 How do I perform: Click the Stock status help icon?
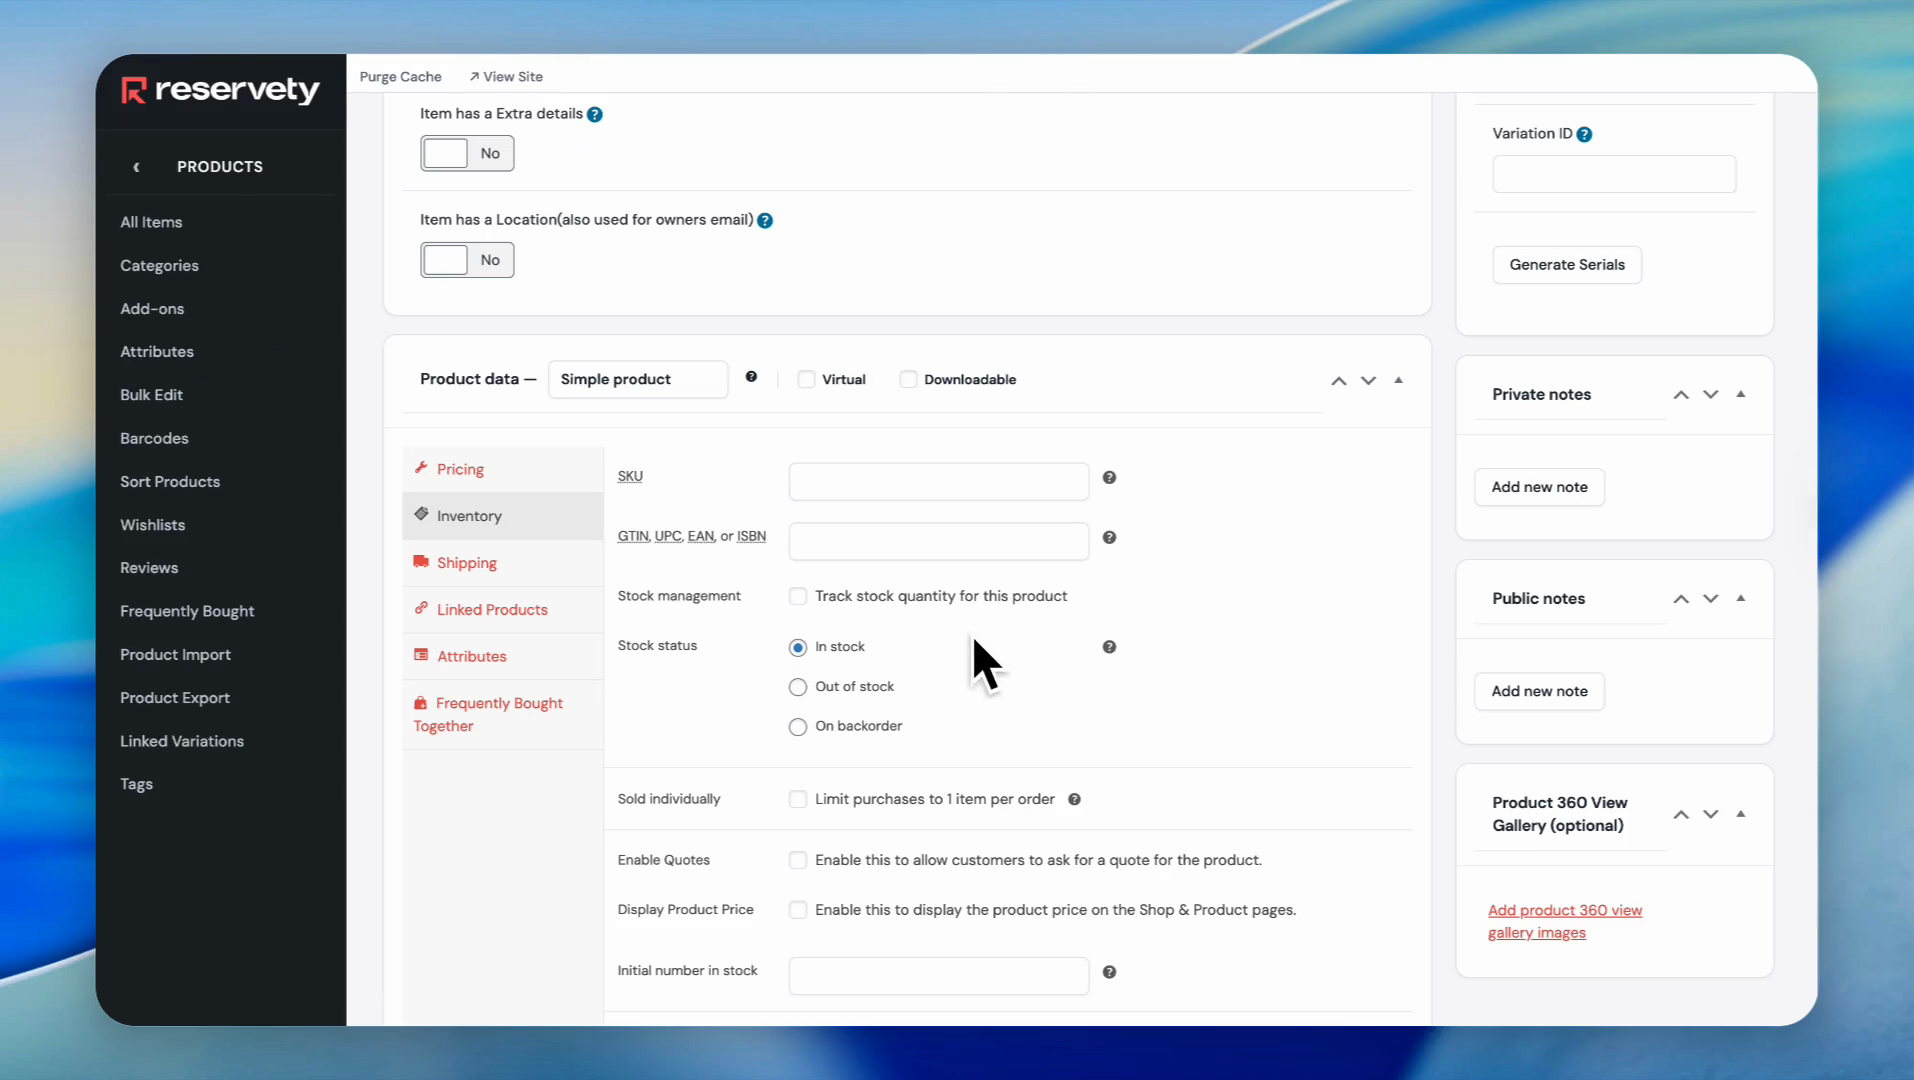[x=1109, y=647]
